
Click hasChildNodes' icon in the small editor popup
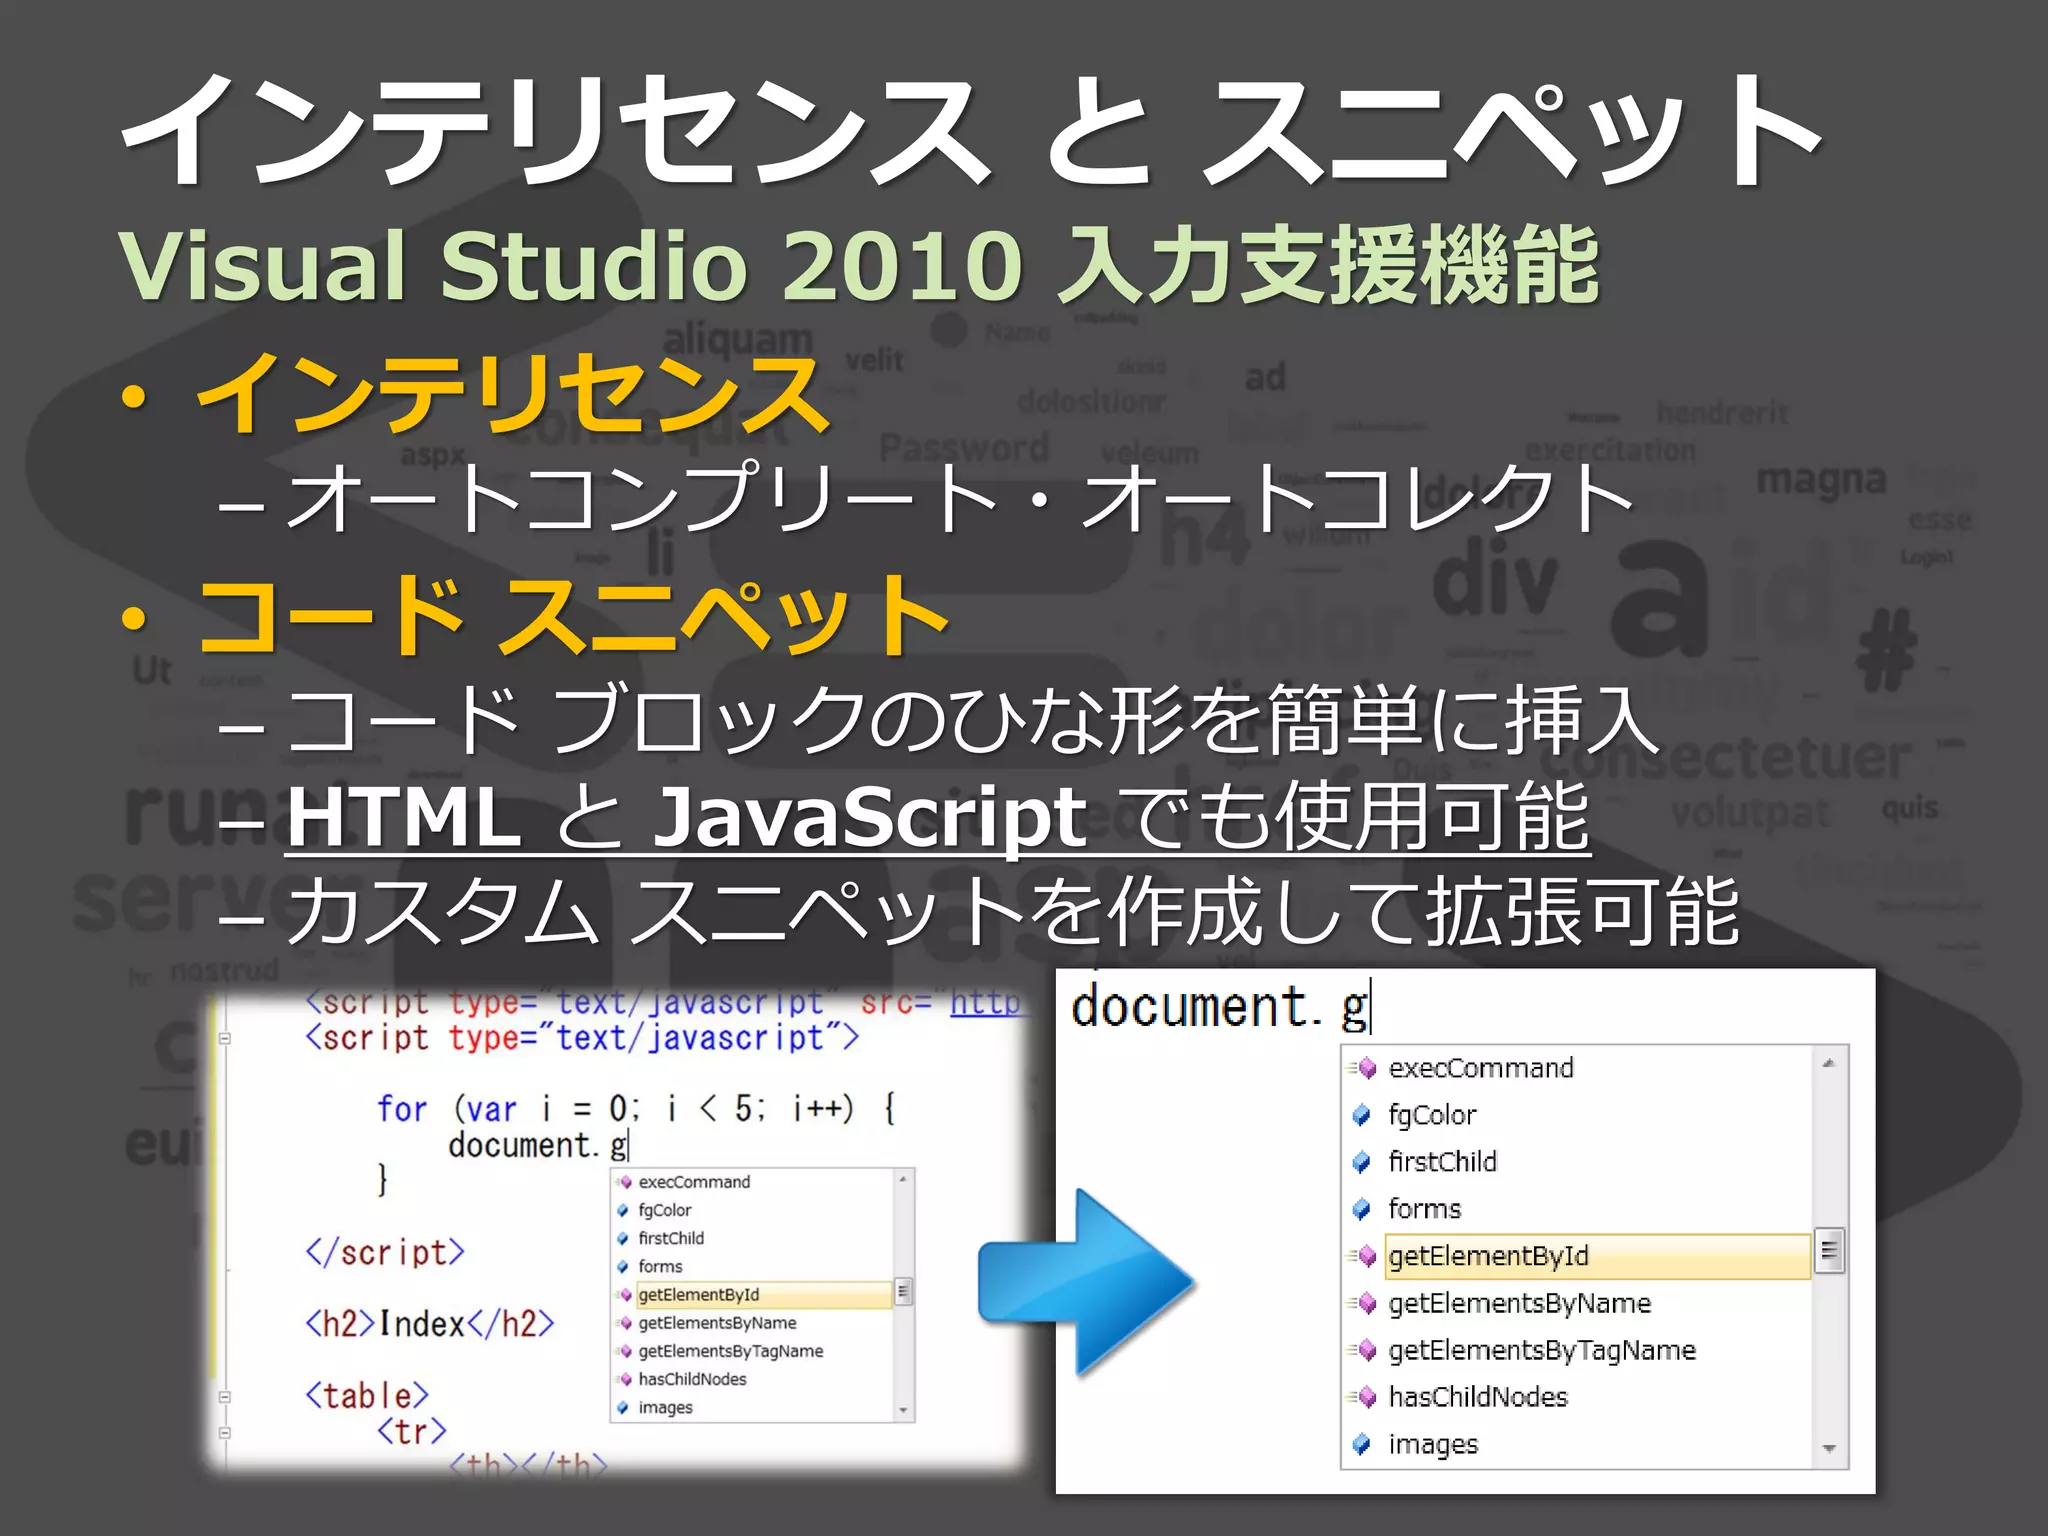pos(624,1379)
